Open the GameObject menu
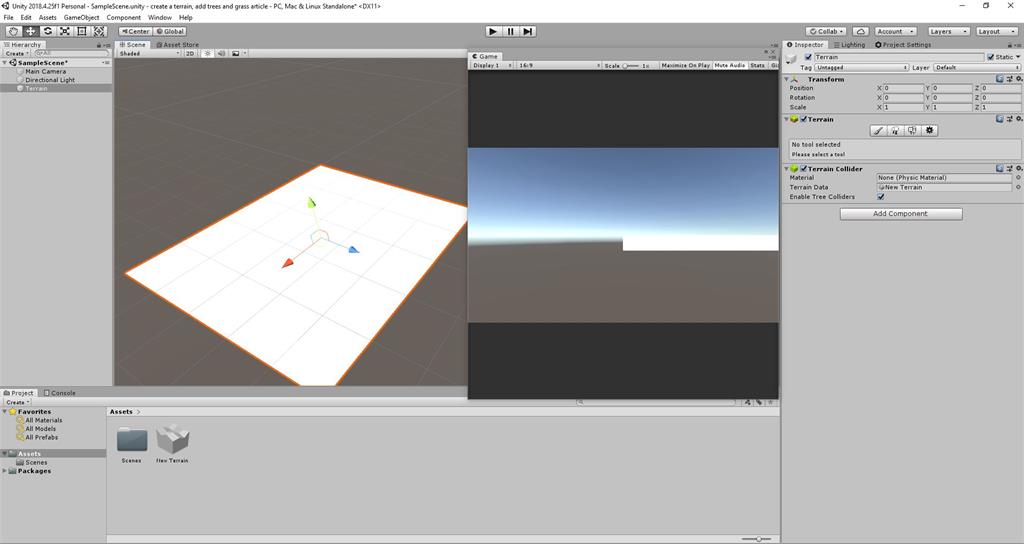The width and height of the screenshot is (1024, 544). [82, 18]
